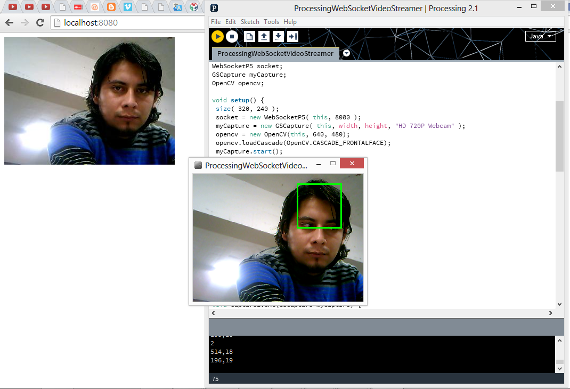The height and width of the screenshot is (389, 570).
Task: Click the console output '196,19'
Action: coord(222,360)
